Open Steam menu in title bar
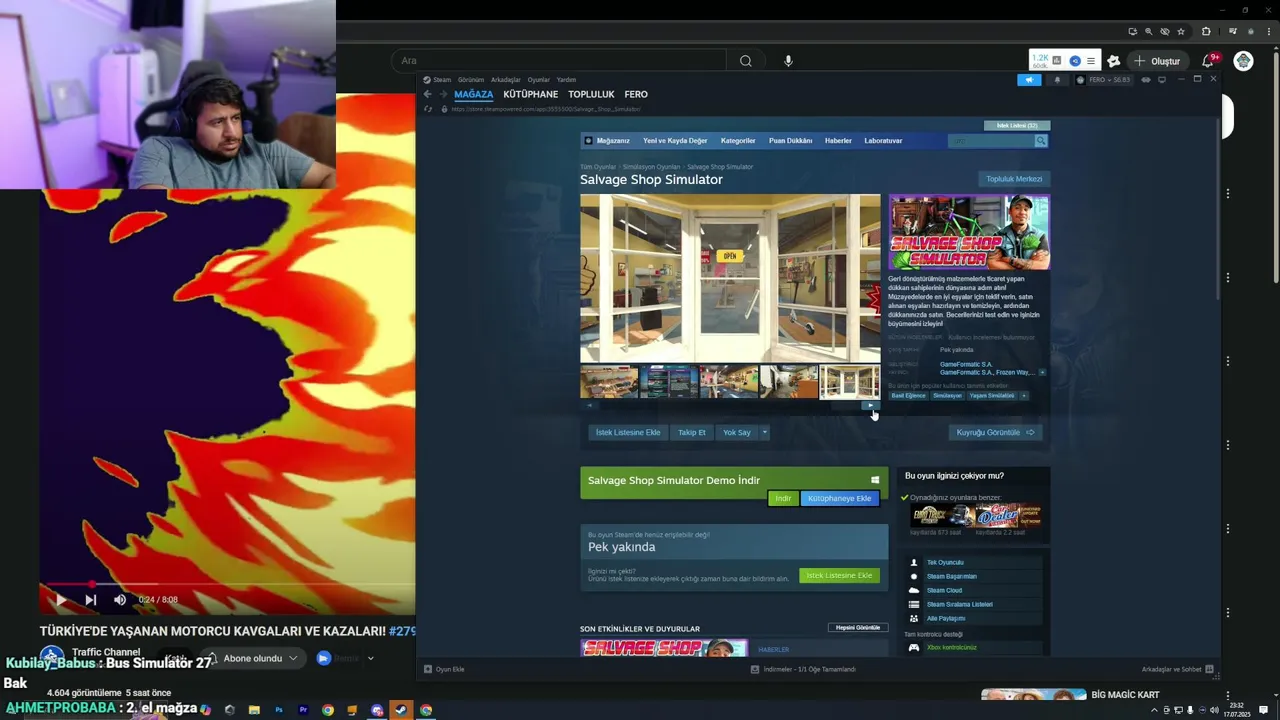 442,80
